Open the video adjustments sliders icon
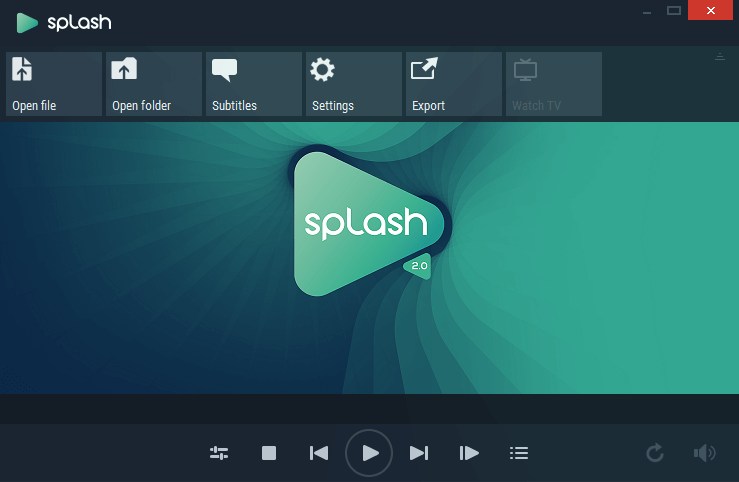Screen dimensions: 739x482 (x=219, y=453)
